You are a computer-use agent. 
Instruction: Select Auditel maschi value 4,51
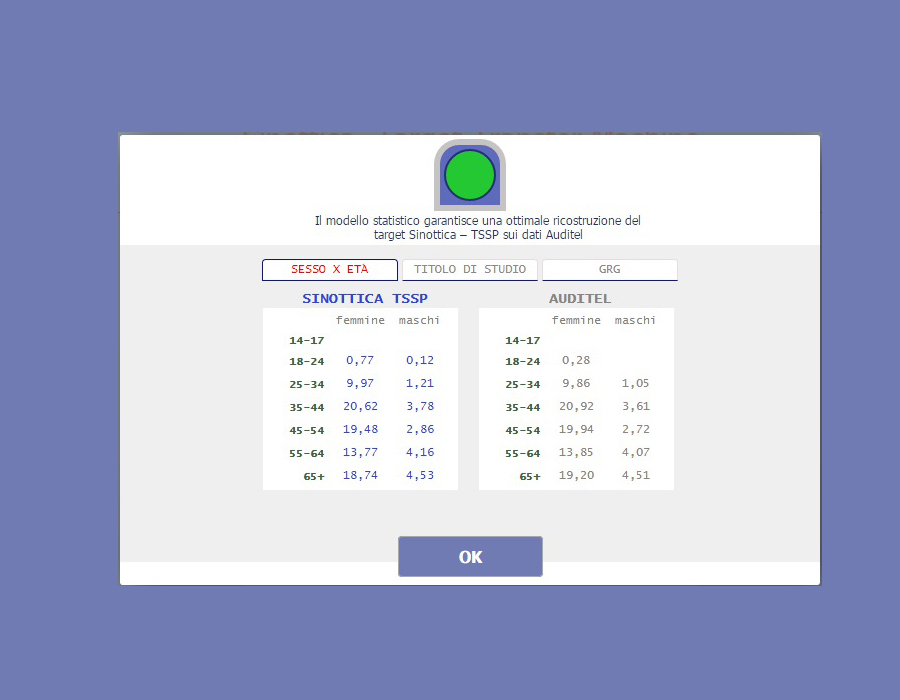point(635,475)
